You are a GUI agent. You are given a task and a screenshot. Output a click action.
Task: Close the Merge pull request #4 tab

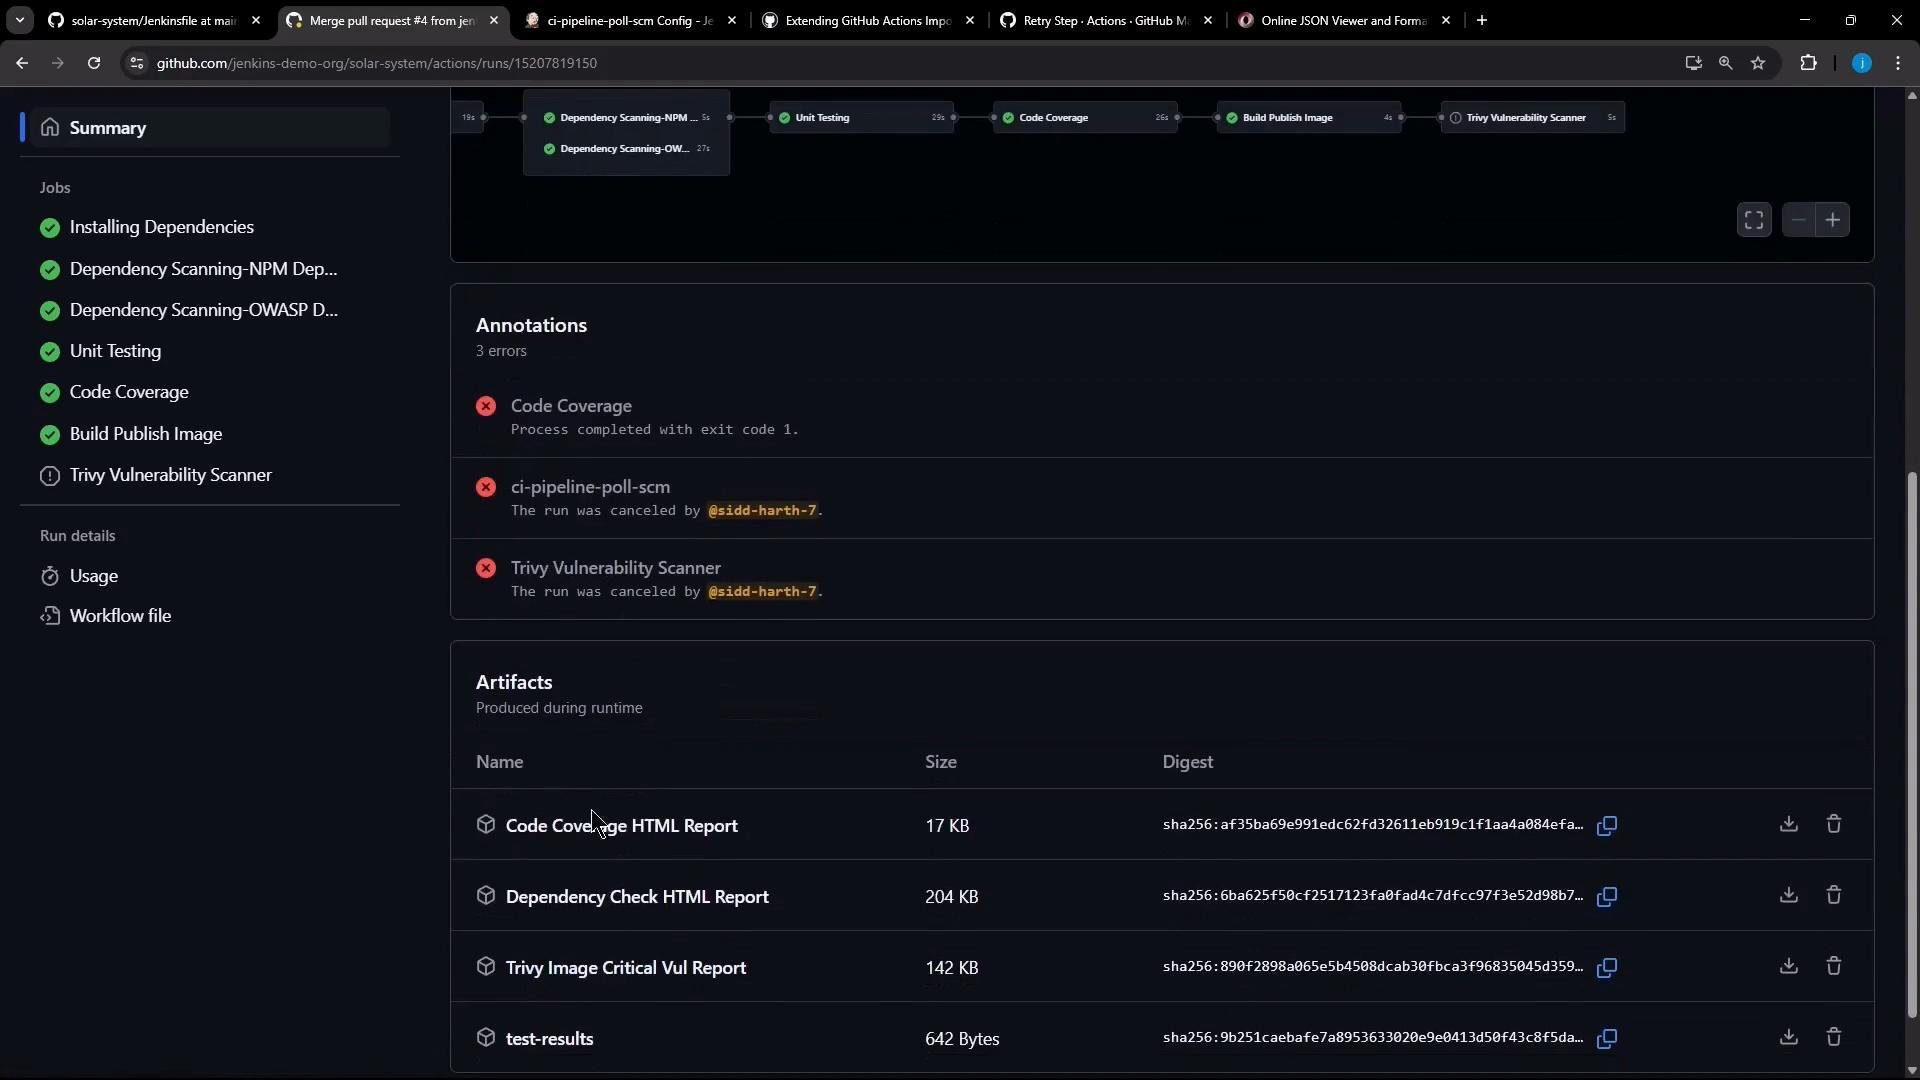click(x=494, y=20)
